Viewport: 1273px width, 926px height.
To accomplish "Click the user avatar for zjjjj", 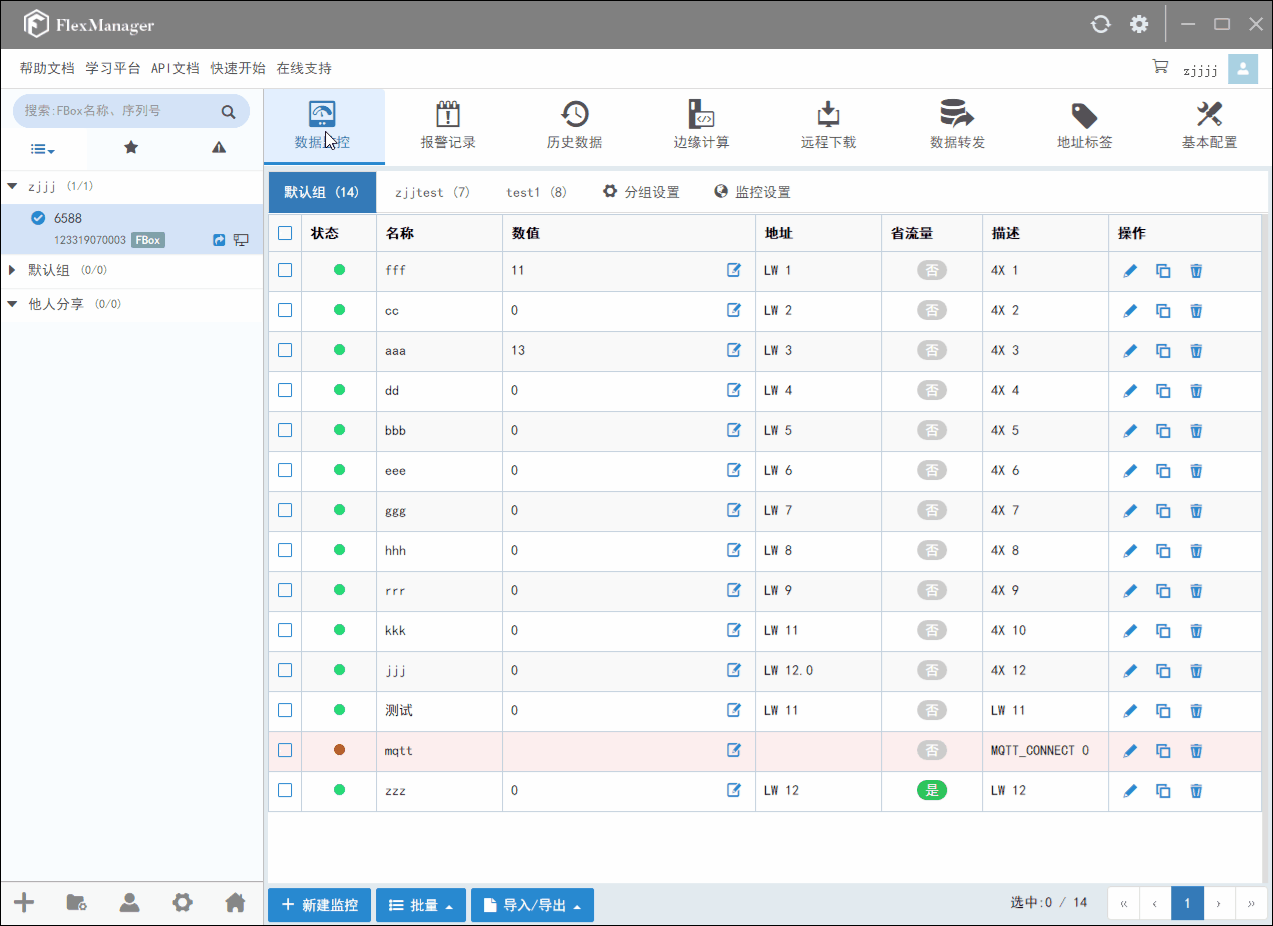I will click(1243, 69).
